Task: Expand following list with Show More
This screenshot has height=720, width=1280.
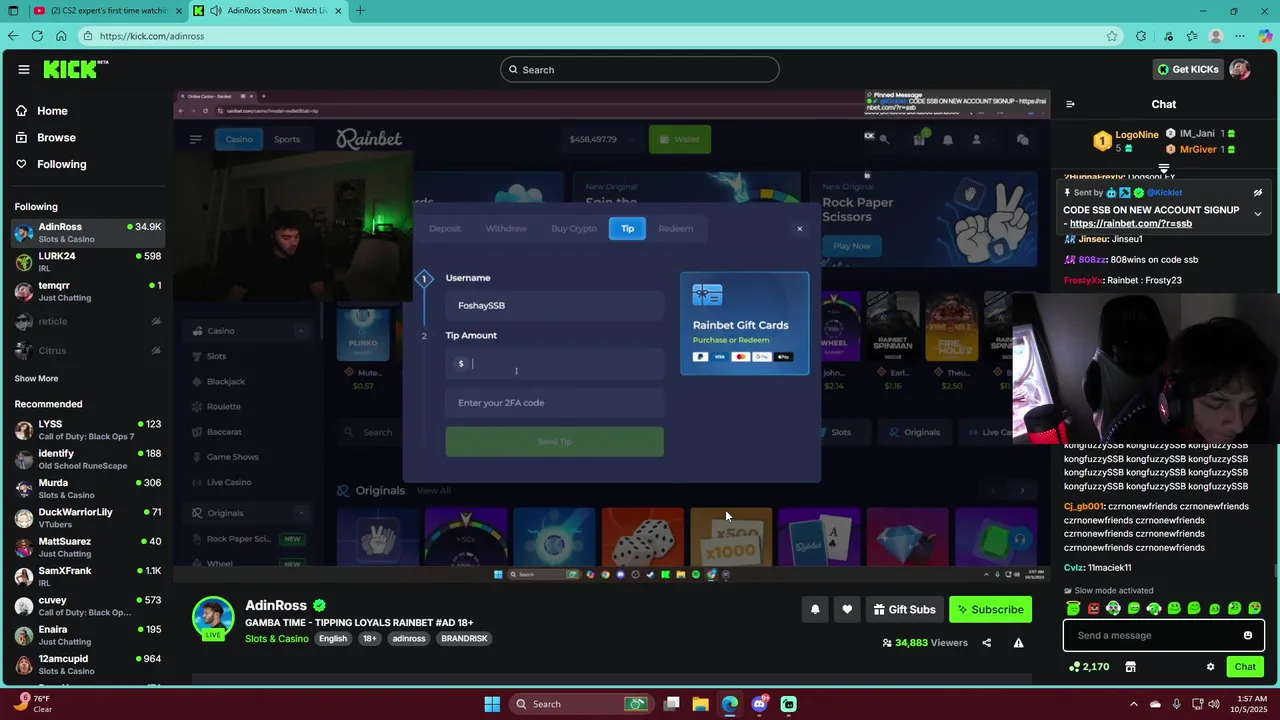Action: coord(36,379)
